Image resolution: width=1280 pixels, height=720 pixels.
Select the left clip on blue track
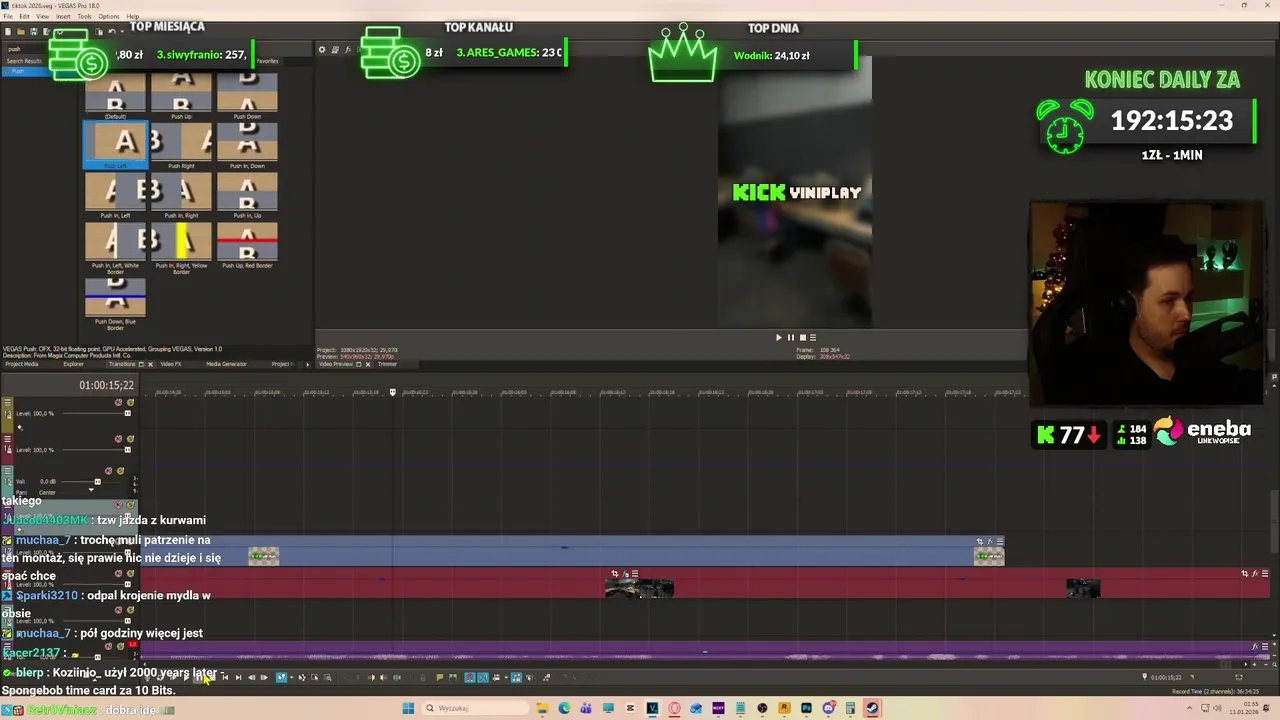[263, 556]
